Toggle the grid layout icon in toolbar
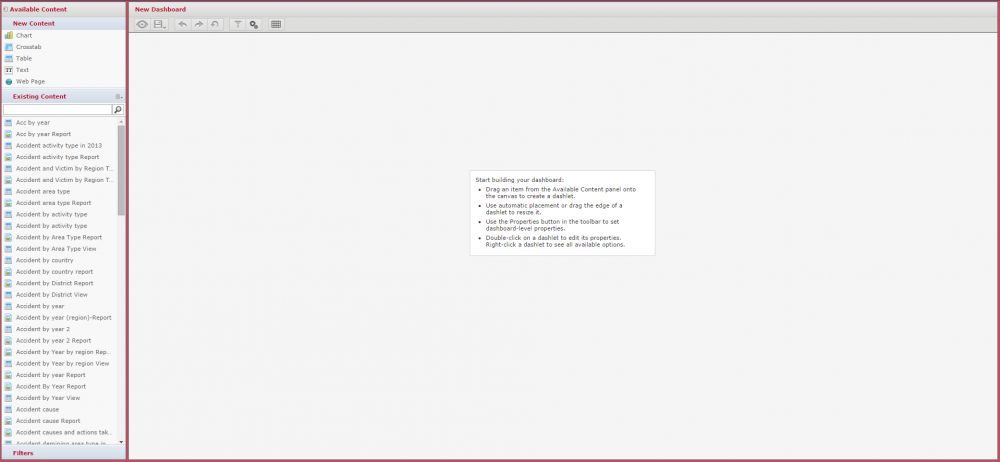 pos(276,24)
